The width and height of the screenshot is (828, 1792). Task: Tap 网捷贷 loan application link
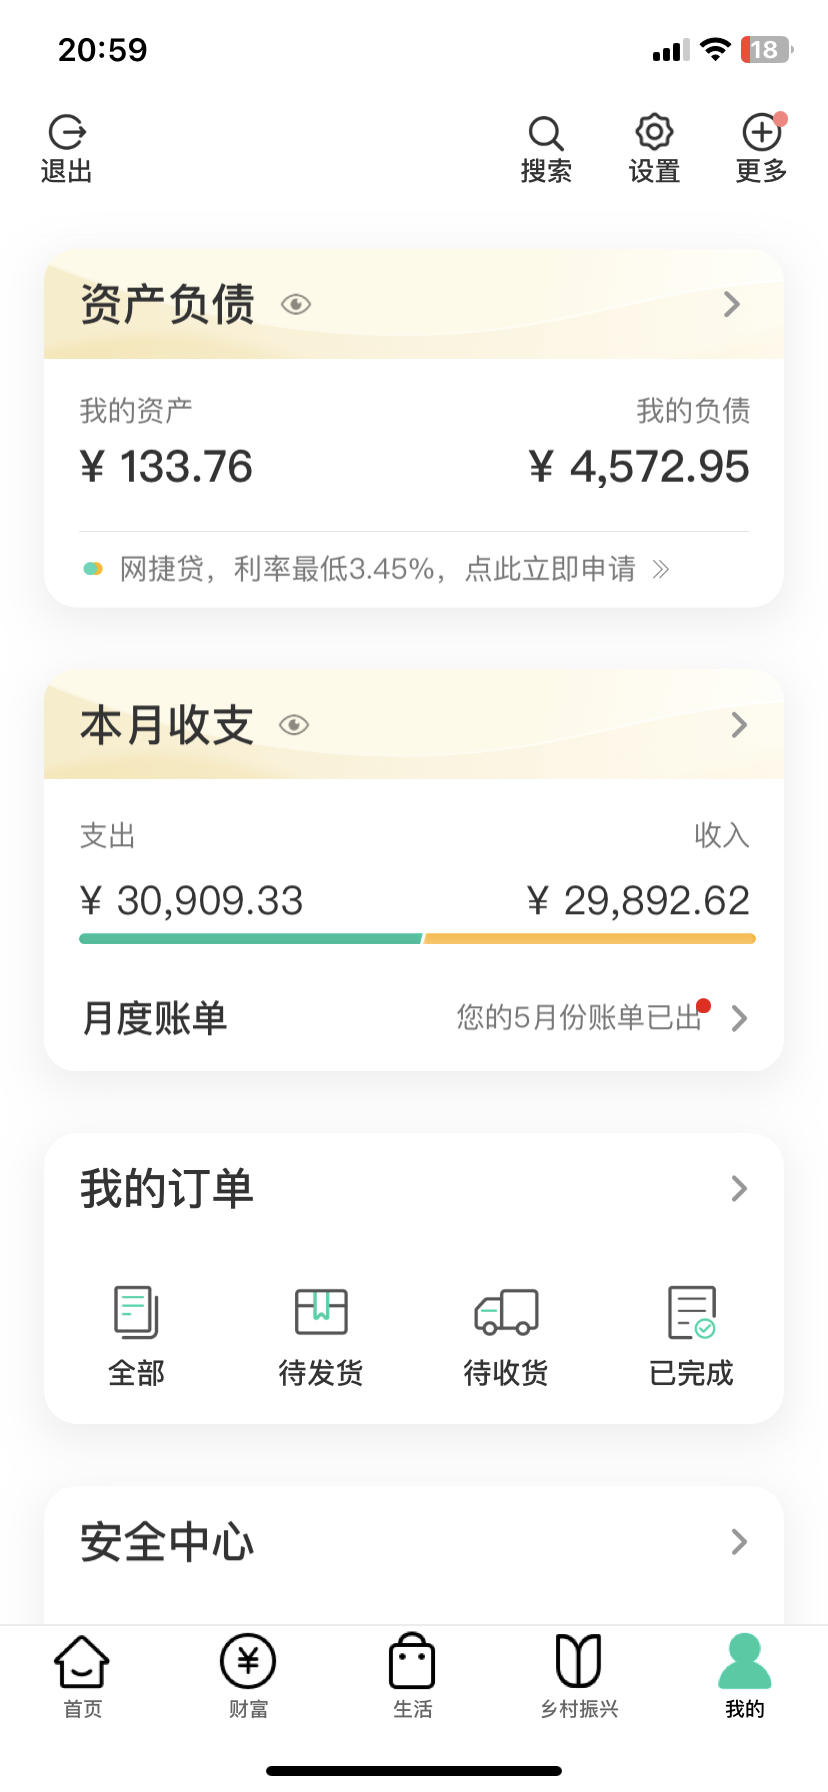(x=376, y=569)
